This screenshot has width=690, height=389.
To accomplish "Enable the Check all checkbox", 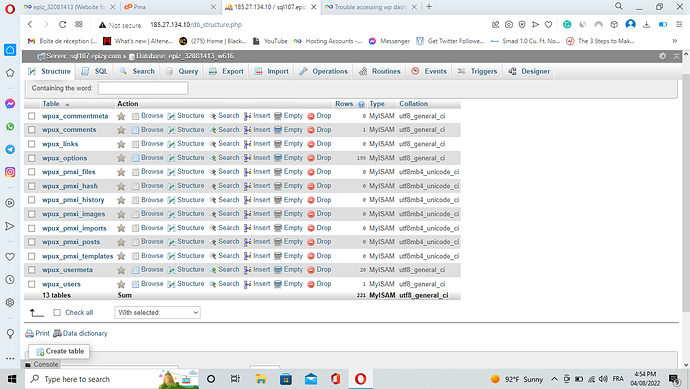I will (x=57, y=312).
